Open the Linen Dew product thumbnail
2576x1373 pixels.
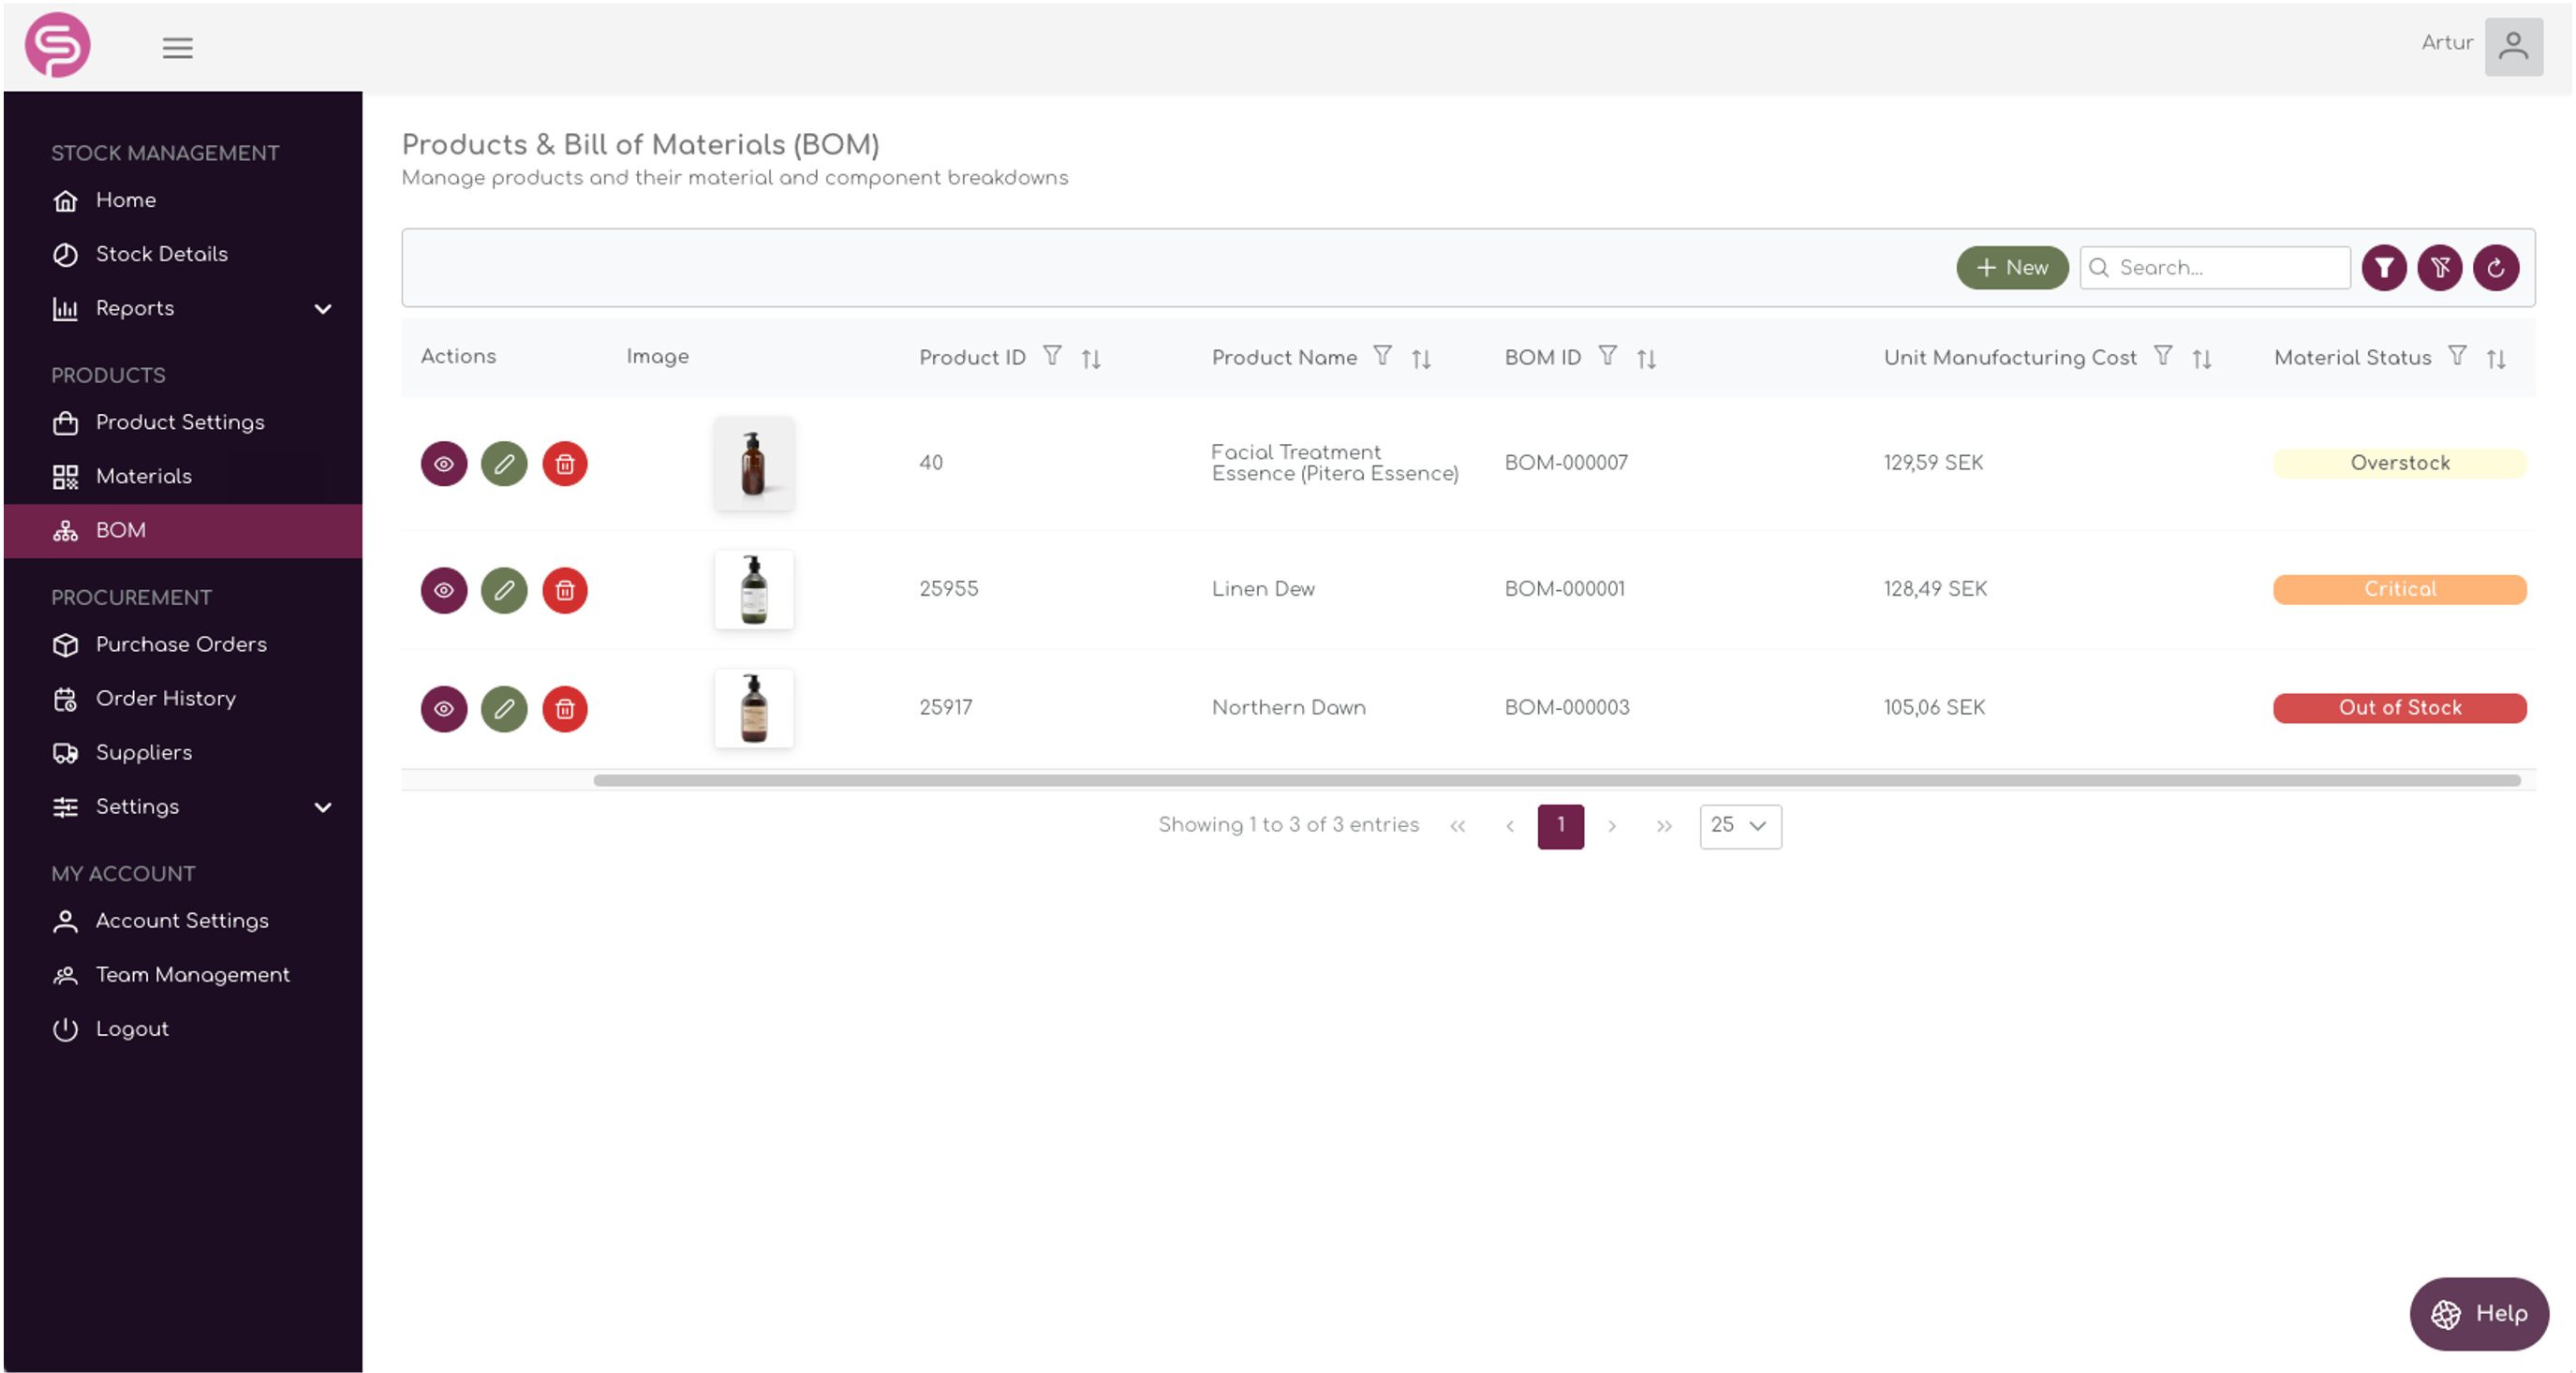[x=754, y=590]
